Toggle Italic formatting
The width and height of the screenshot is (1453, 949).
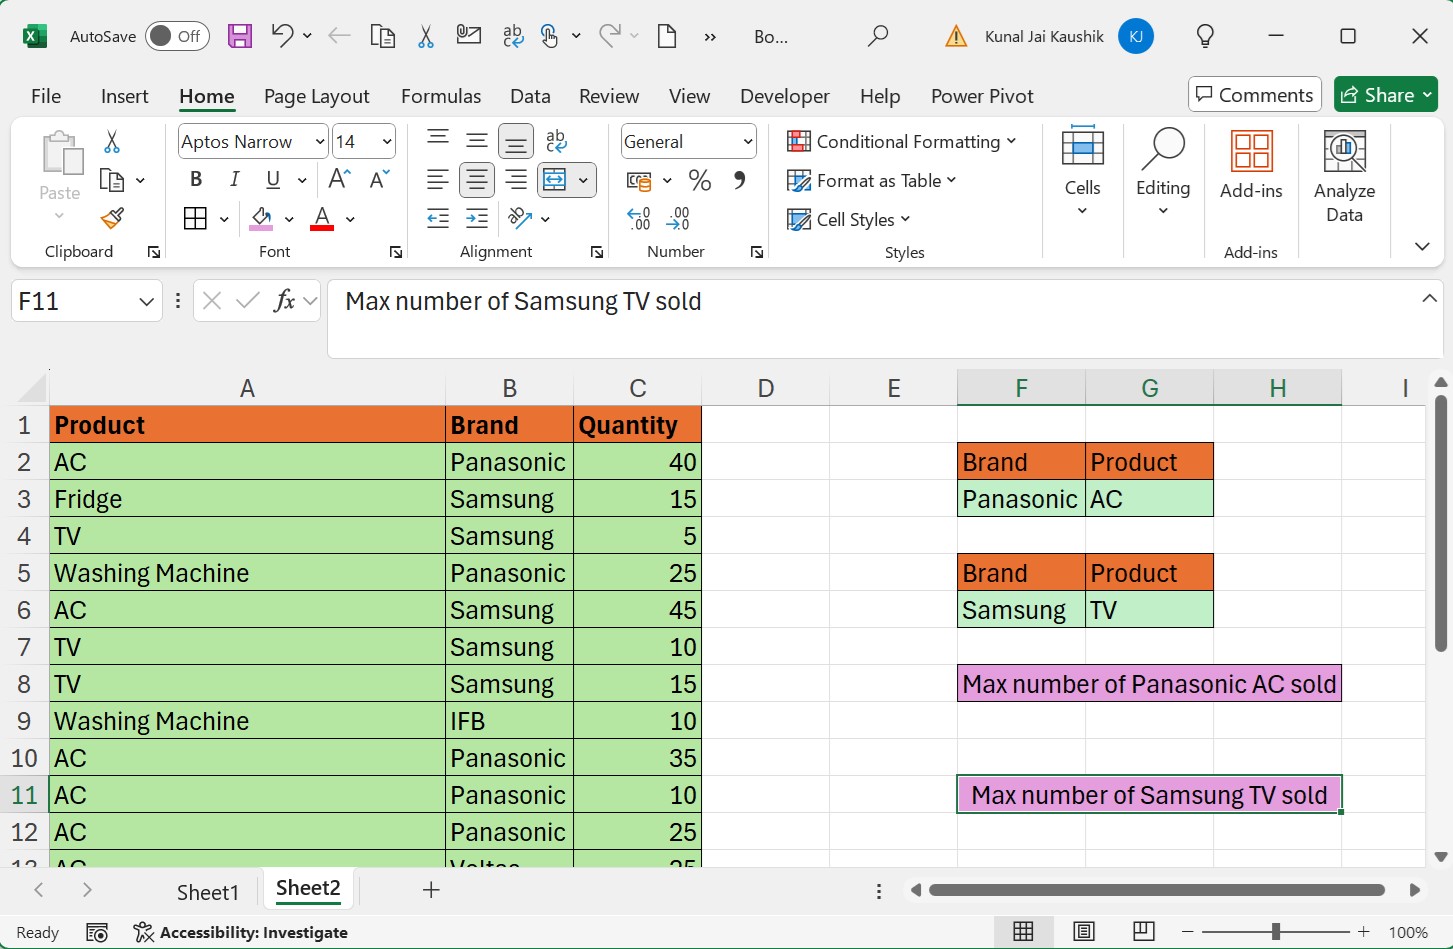tap(234, 180)
